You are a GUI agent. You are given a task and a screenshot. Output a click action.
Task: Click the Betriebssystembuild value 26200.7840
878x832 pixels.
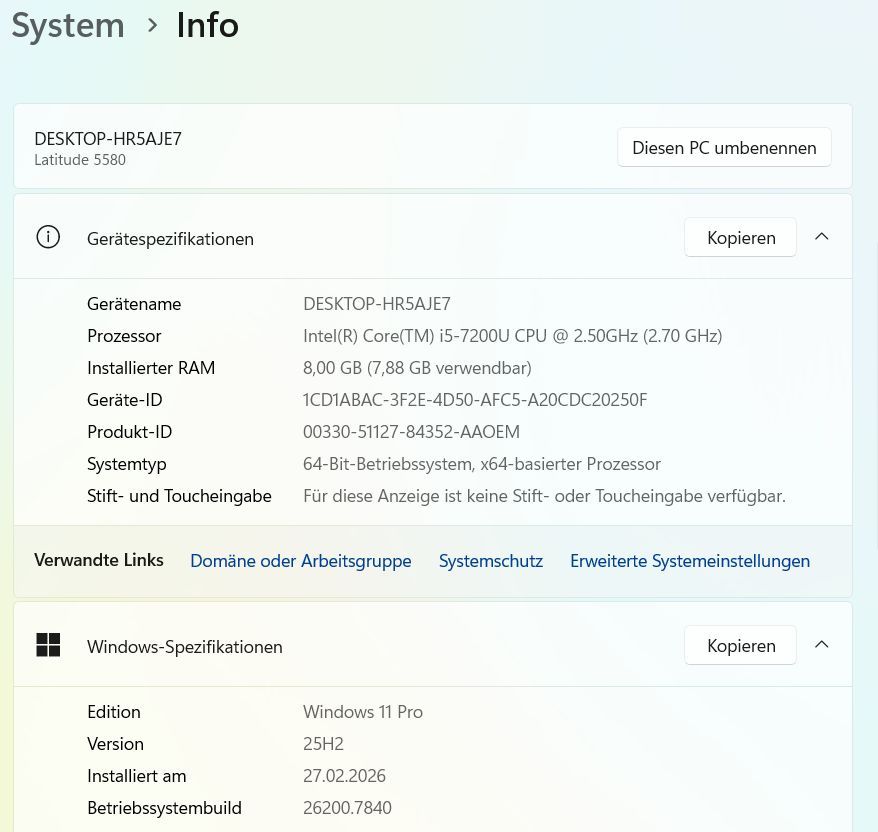347,808
